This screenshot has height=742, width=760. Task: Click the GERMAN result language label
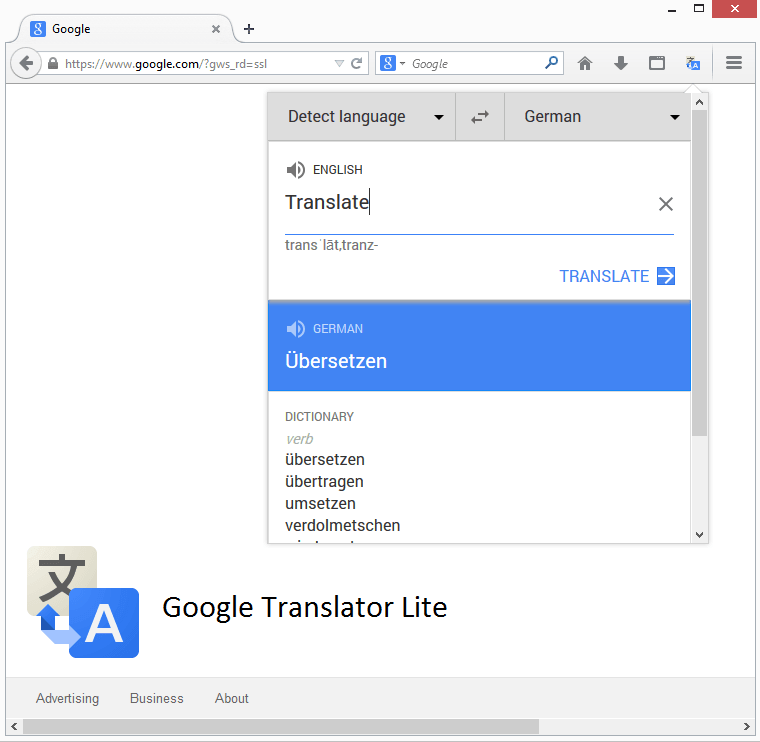click(337, 329)
